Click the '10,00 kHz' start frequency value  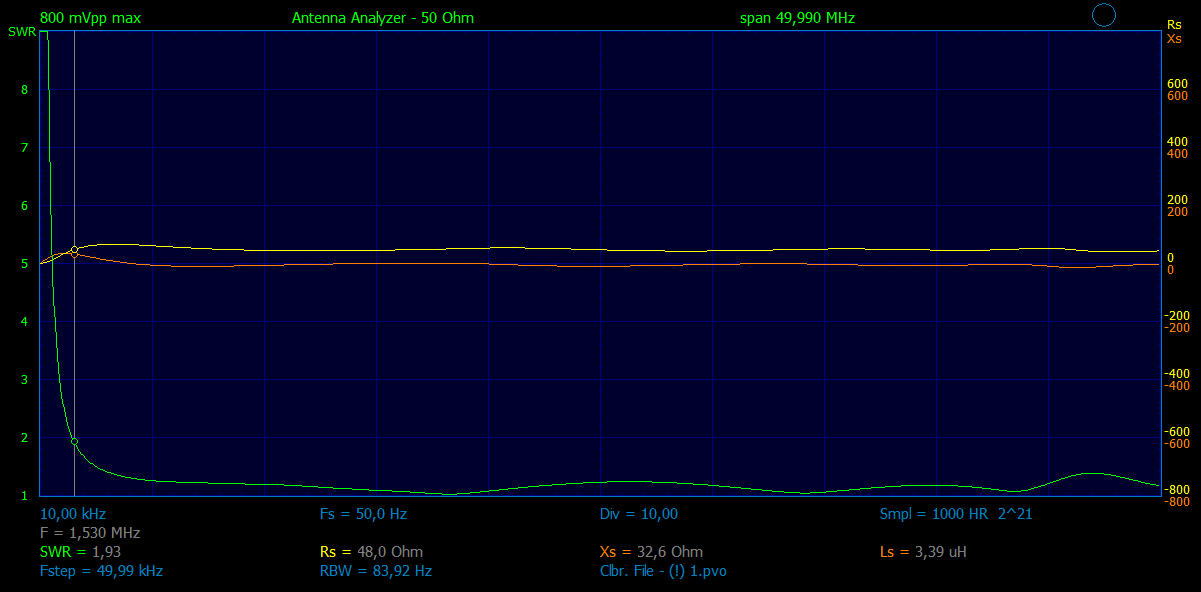73,514
